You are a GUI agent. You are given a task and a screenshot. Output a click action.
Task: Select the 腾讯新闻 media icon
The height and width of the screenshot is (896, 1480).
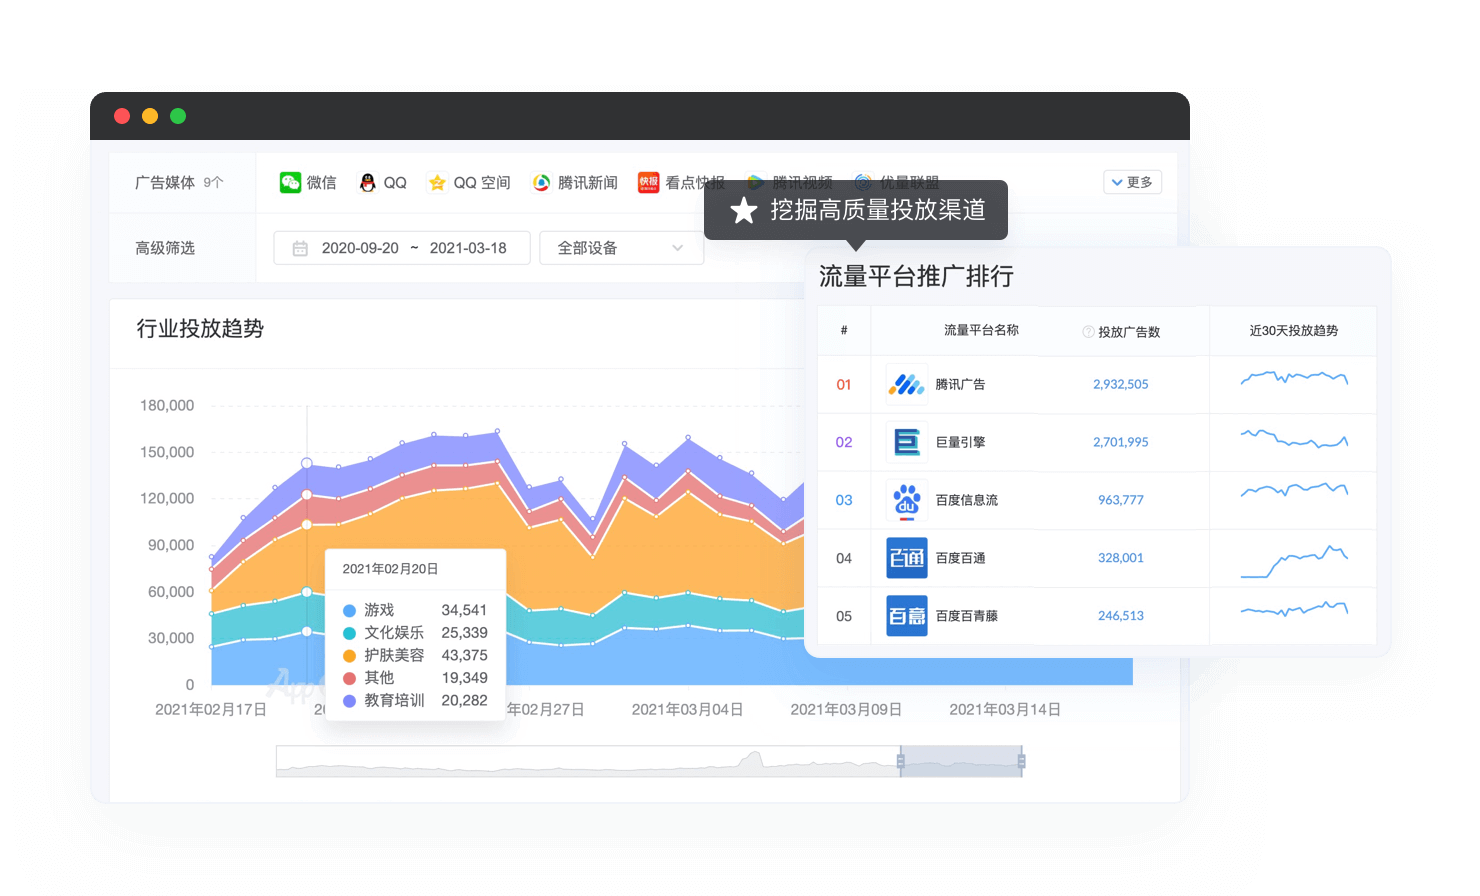[541, 182]
